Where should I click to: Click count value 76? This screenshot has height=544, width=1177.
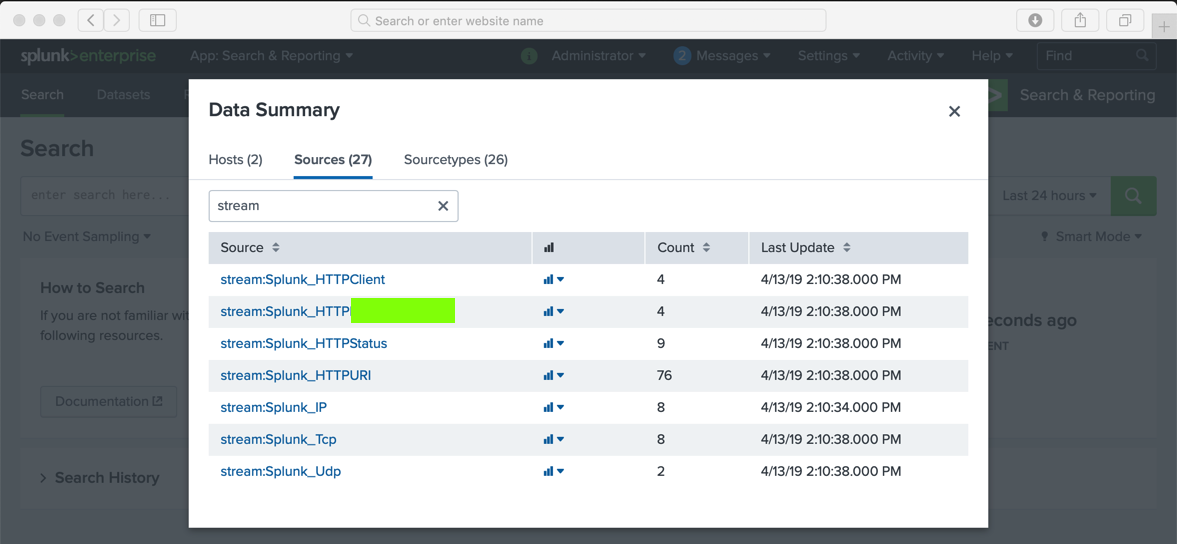[664, 375]
